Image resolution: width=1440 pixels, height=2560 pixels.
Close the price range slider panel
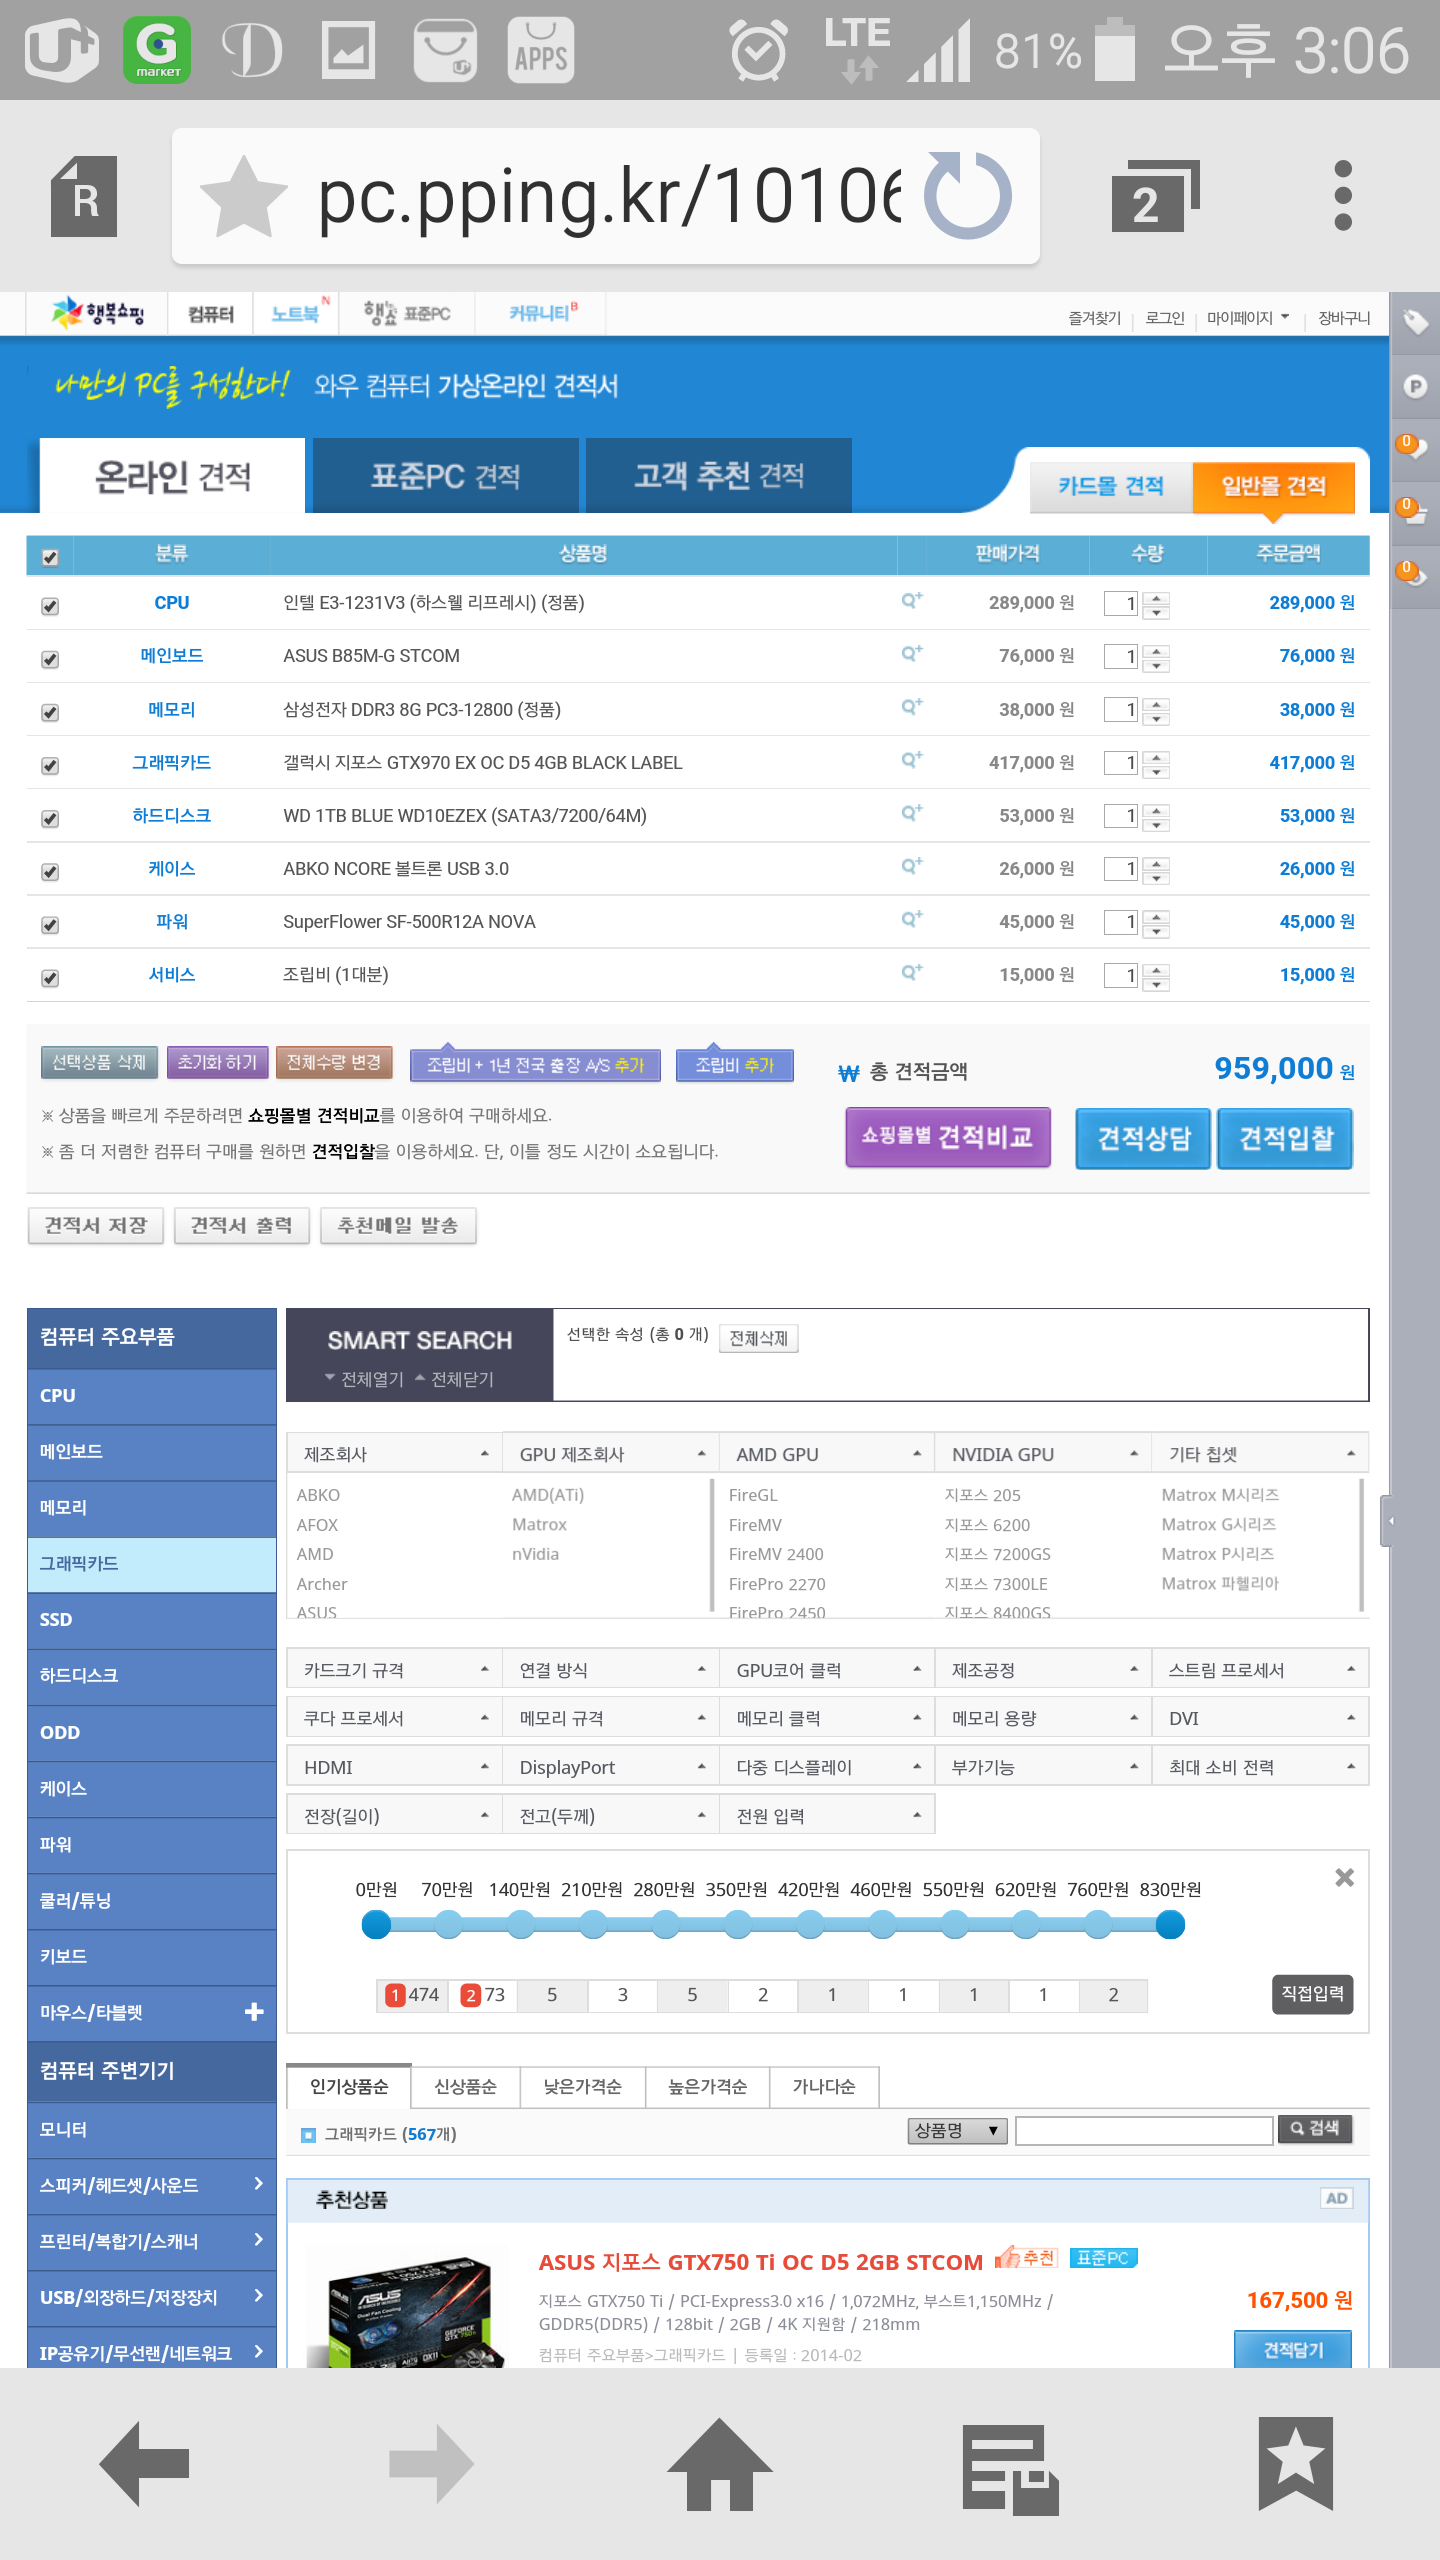1344,1878
